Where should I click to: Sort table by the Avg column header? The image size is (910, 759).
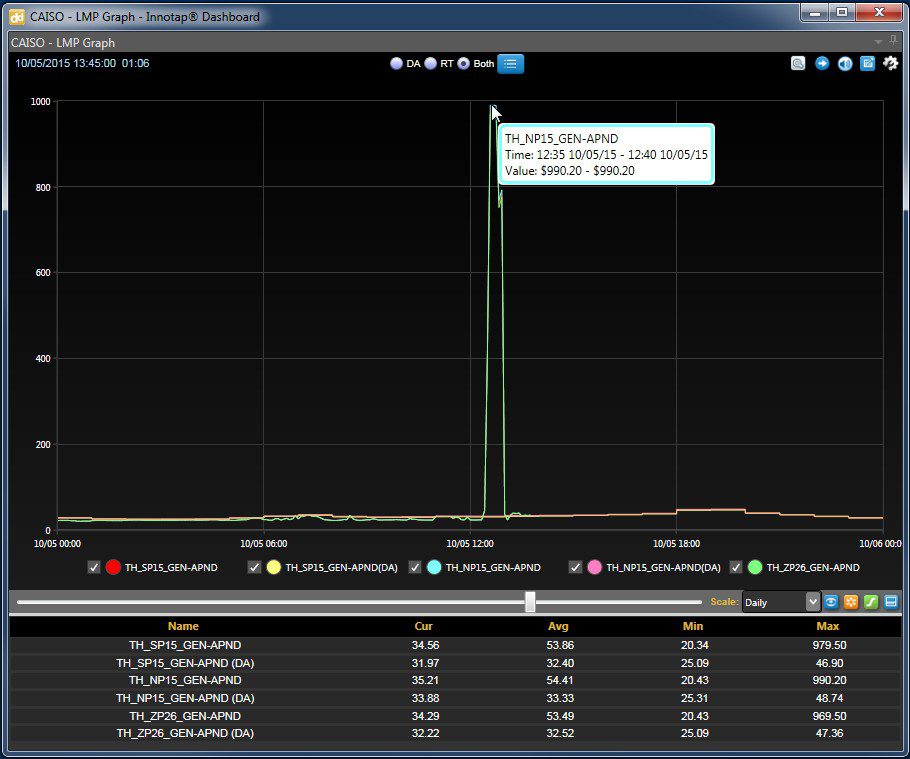click(558, 626)
